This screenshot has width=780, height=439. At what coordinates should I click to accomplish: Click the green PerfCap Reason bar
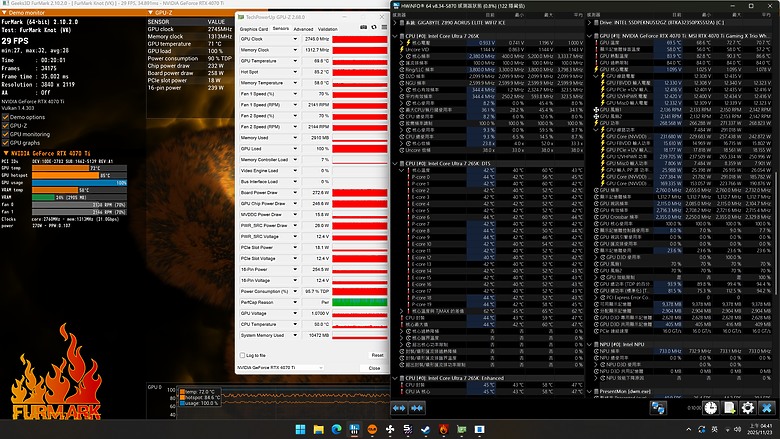coord(360,302)
